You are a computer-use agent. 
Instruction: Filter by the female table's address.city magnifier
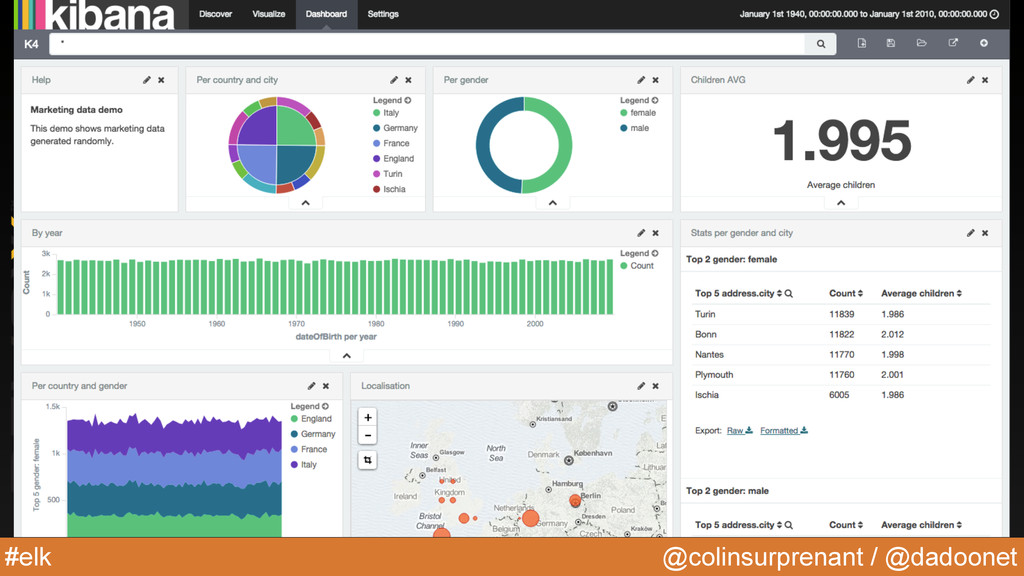coord(789,294)
